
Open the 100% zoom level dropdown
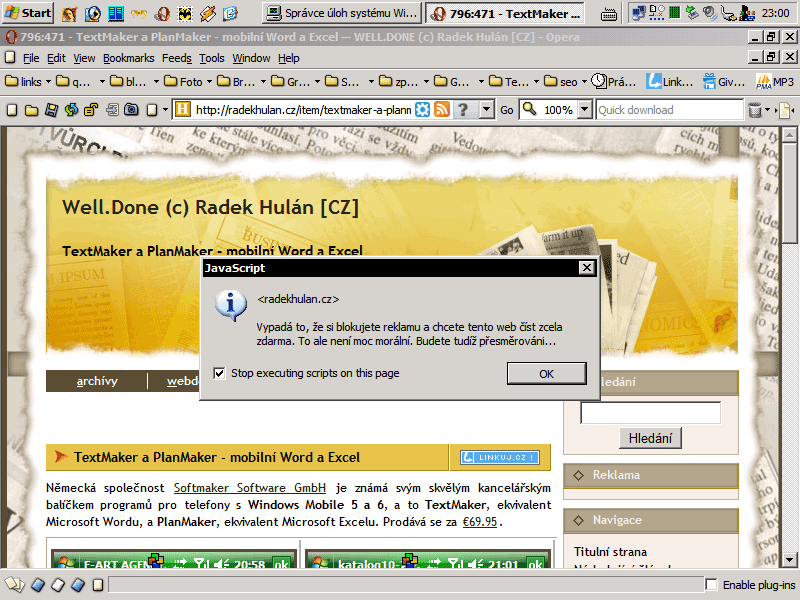(x=585, y=110)
